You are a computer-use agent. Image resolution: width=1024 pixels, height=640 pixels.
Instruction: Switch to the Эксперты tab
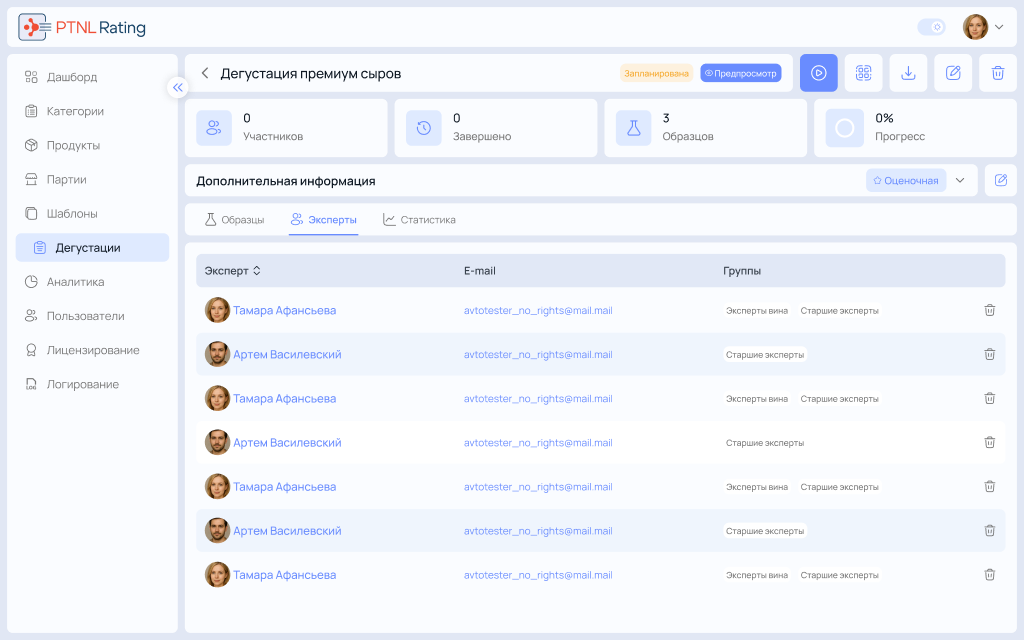point(324,219)
